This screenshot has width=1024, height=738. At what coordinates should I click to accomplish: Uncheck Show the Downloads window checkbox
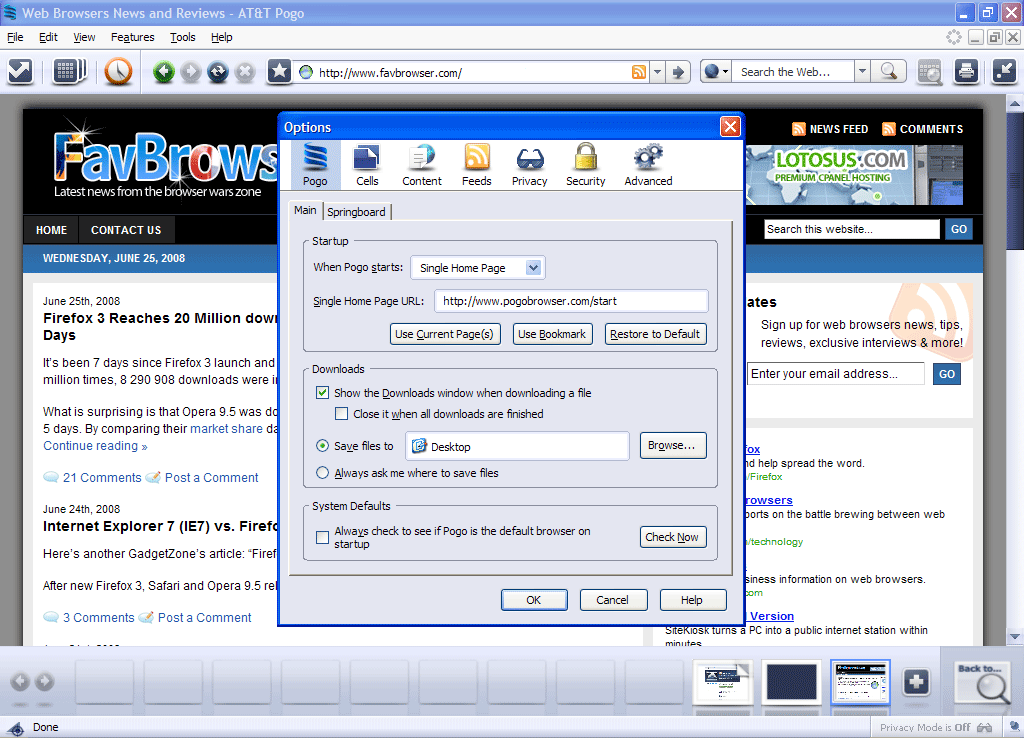[x=323, y=393]
